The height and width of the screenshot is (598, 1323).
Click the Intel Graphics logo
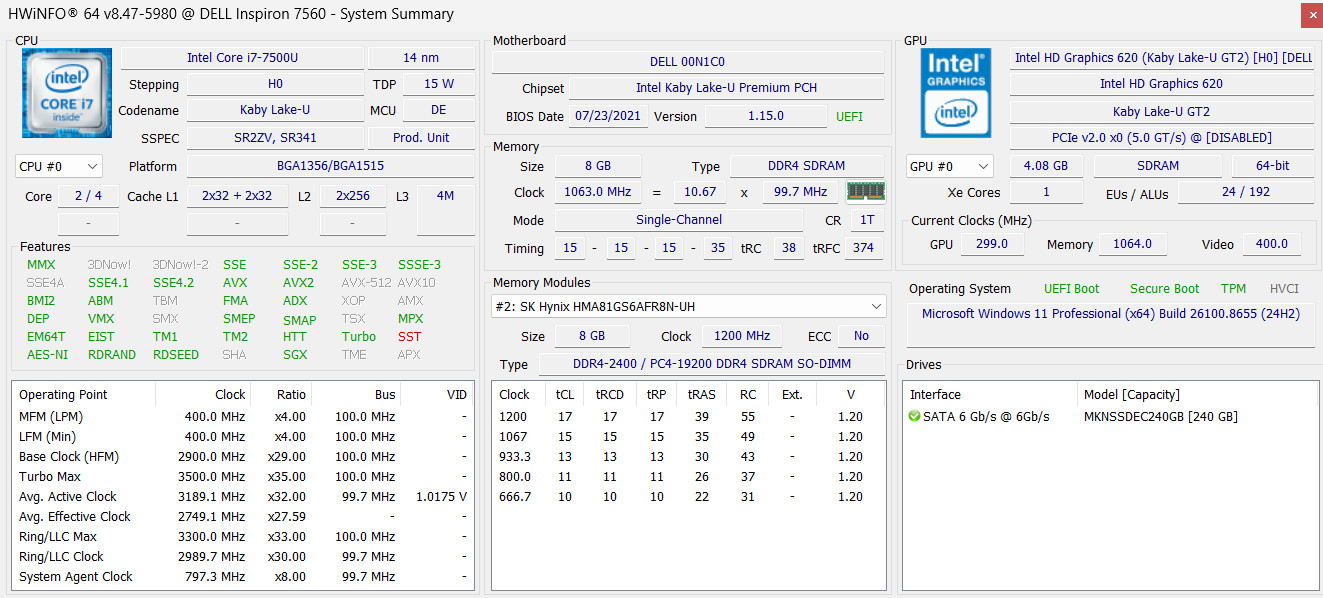point(956,93)
